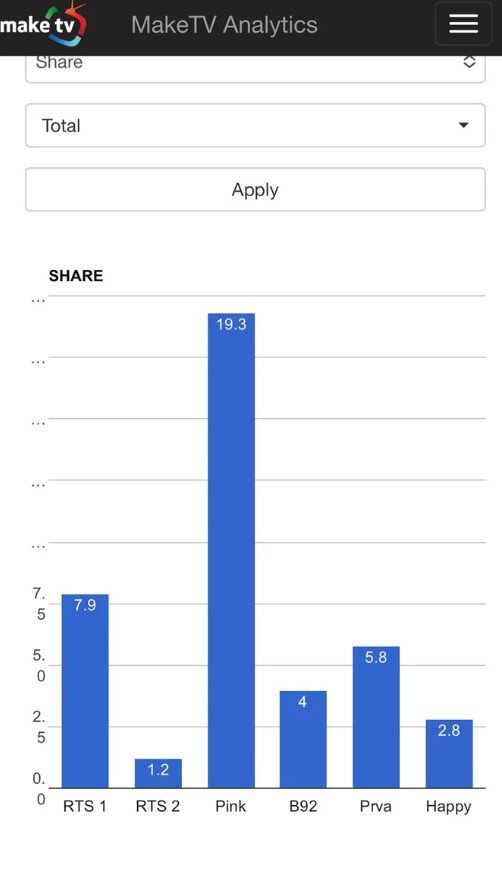This screenshot has width=502, height=892.
Task: Click the SHARE chart title
Action: coord(76,276)
